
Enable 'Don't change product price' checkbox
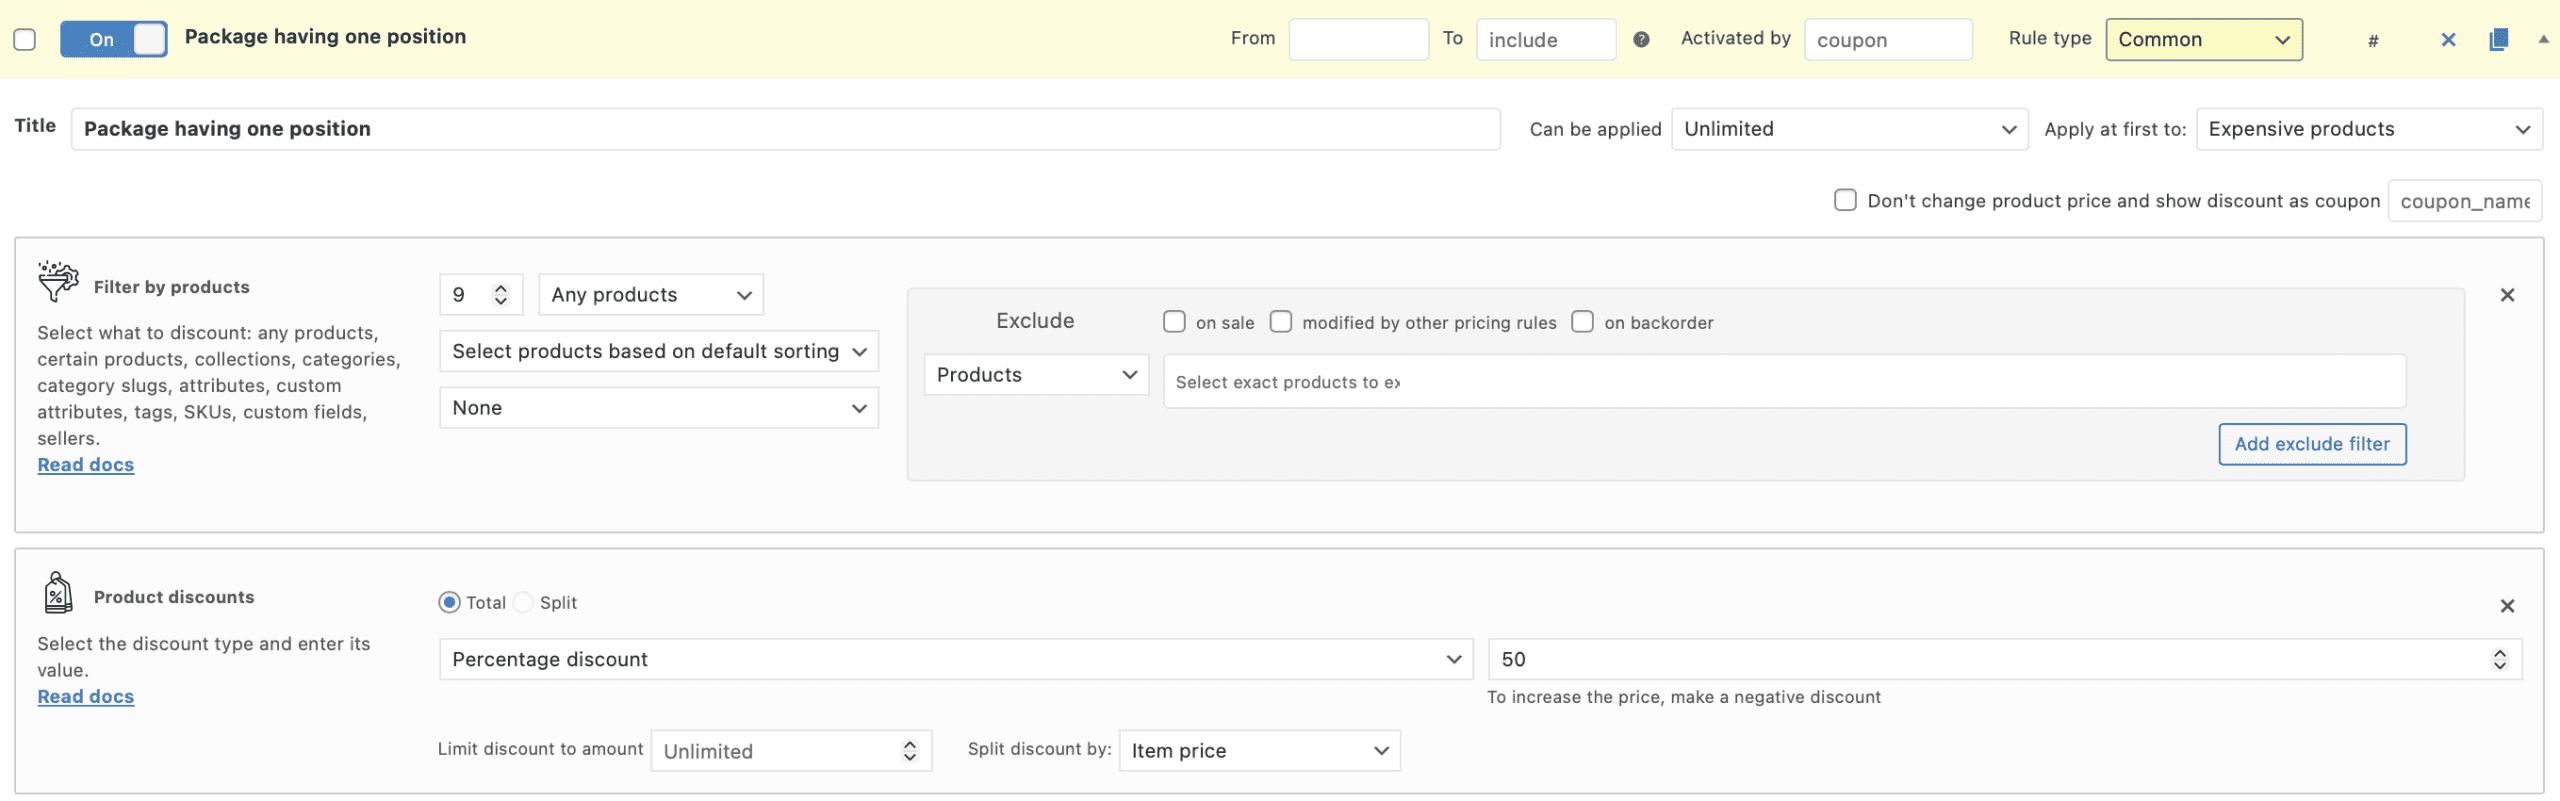click(1845, 200)
